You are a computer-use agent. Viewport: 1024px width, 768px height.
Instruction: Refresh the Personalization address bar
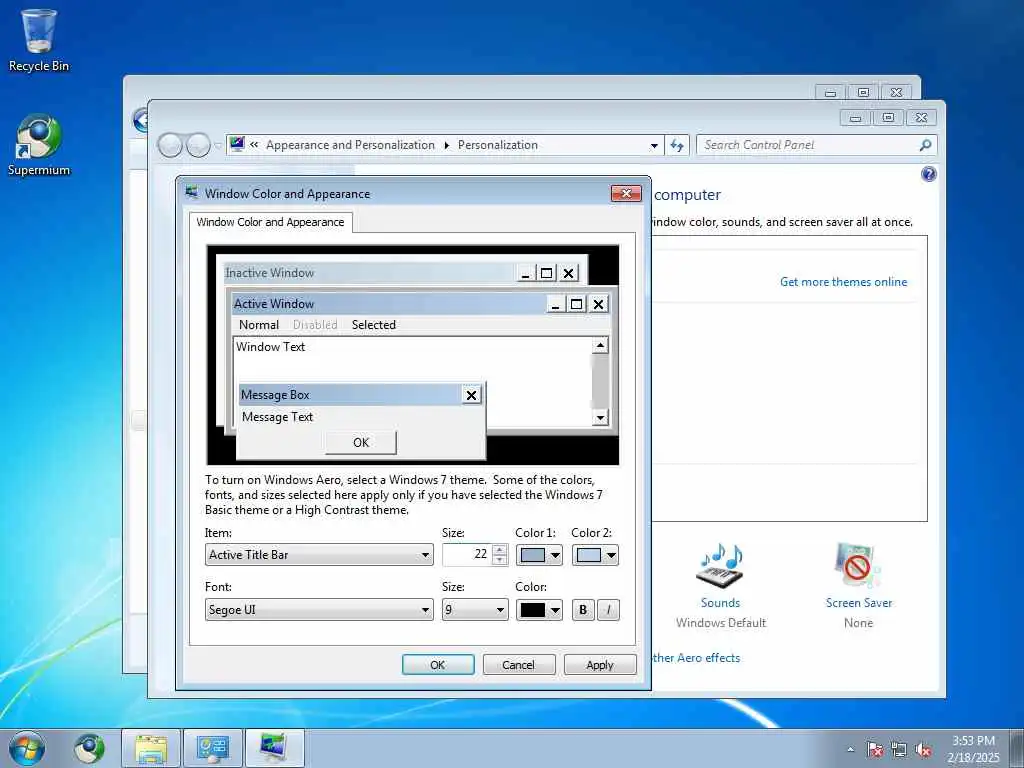(677, 145)
